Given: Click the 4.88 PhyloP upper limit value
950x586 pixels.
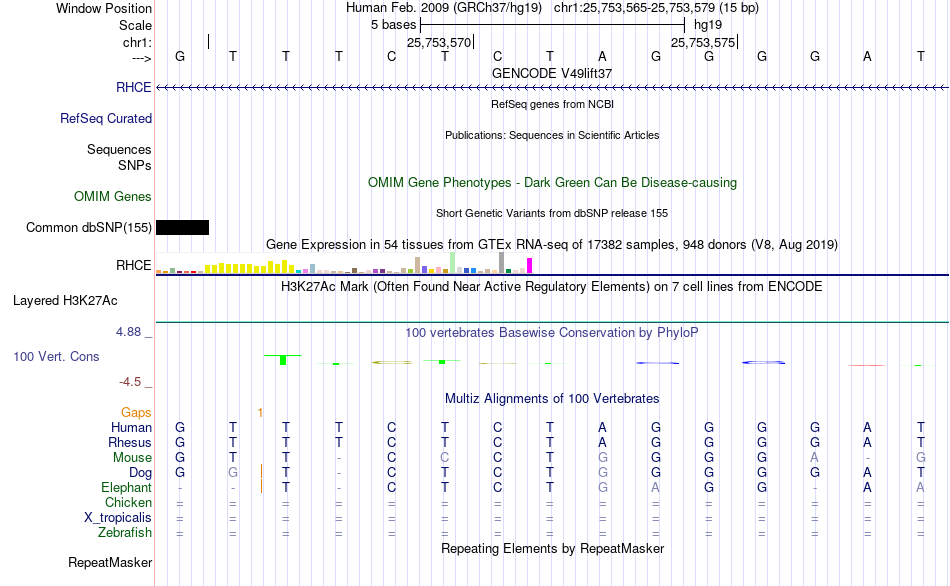Looking at the screenshot, I should tap(128, 332).
